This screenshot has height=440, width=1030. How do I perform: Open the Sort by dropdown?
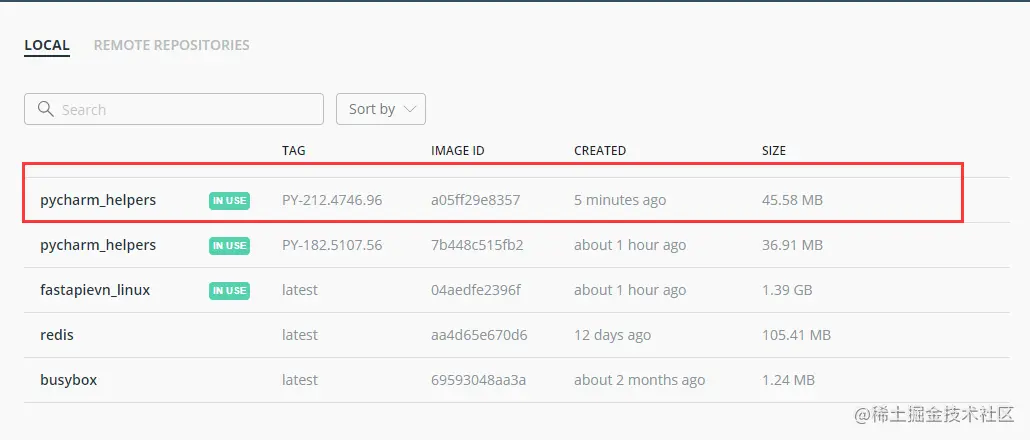381,109
